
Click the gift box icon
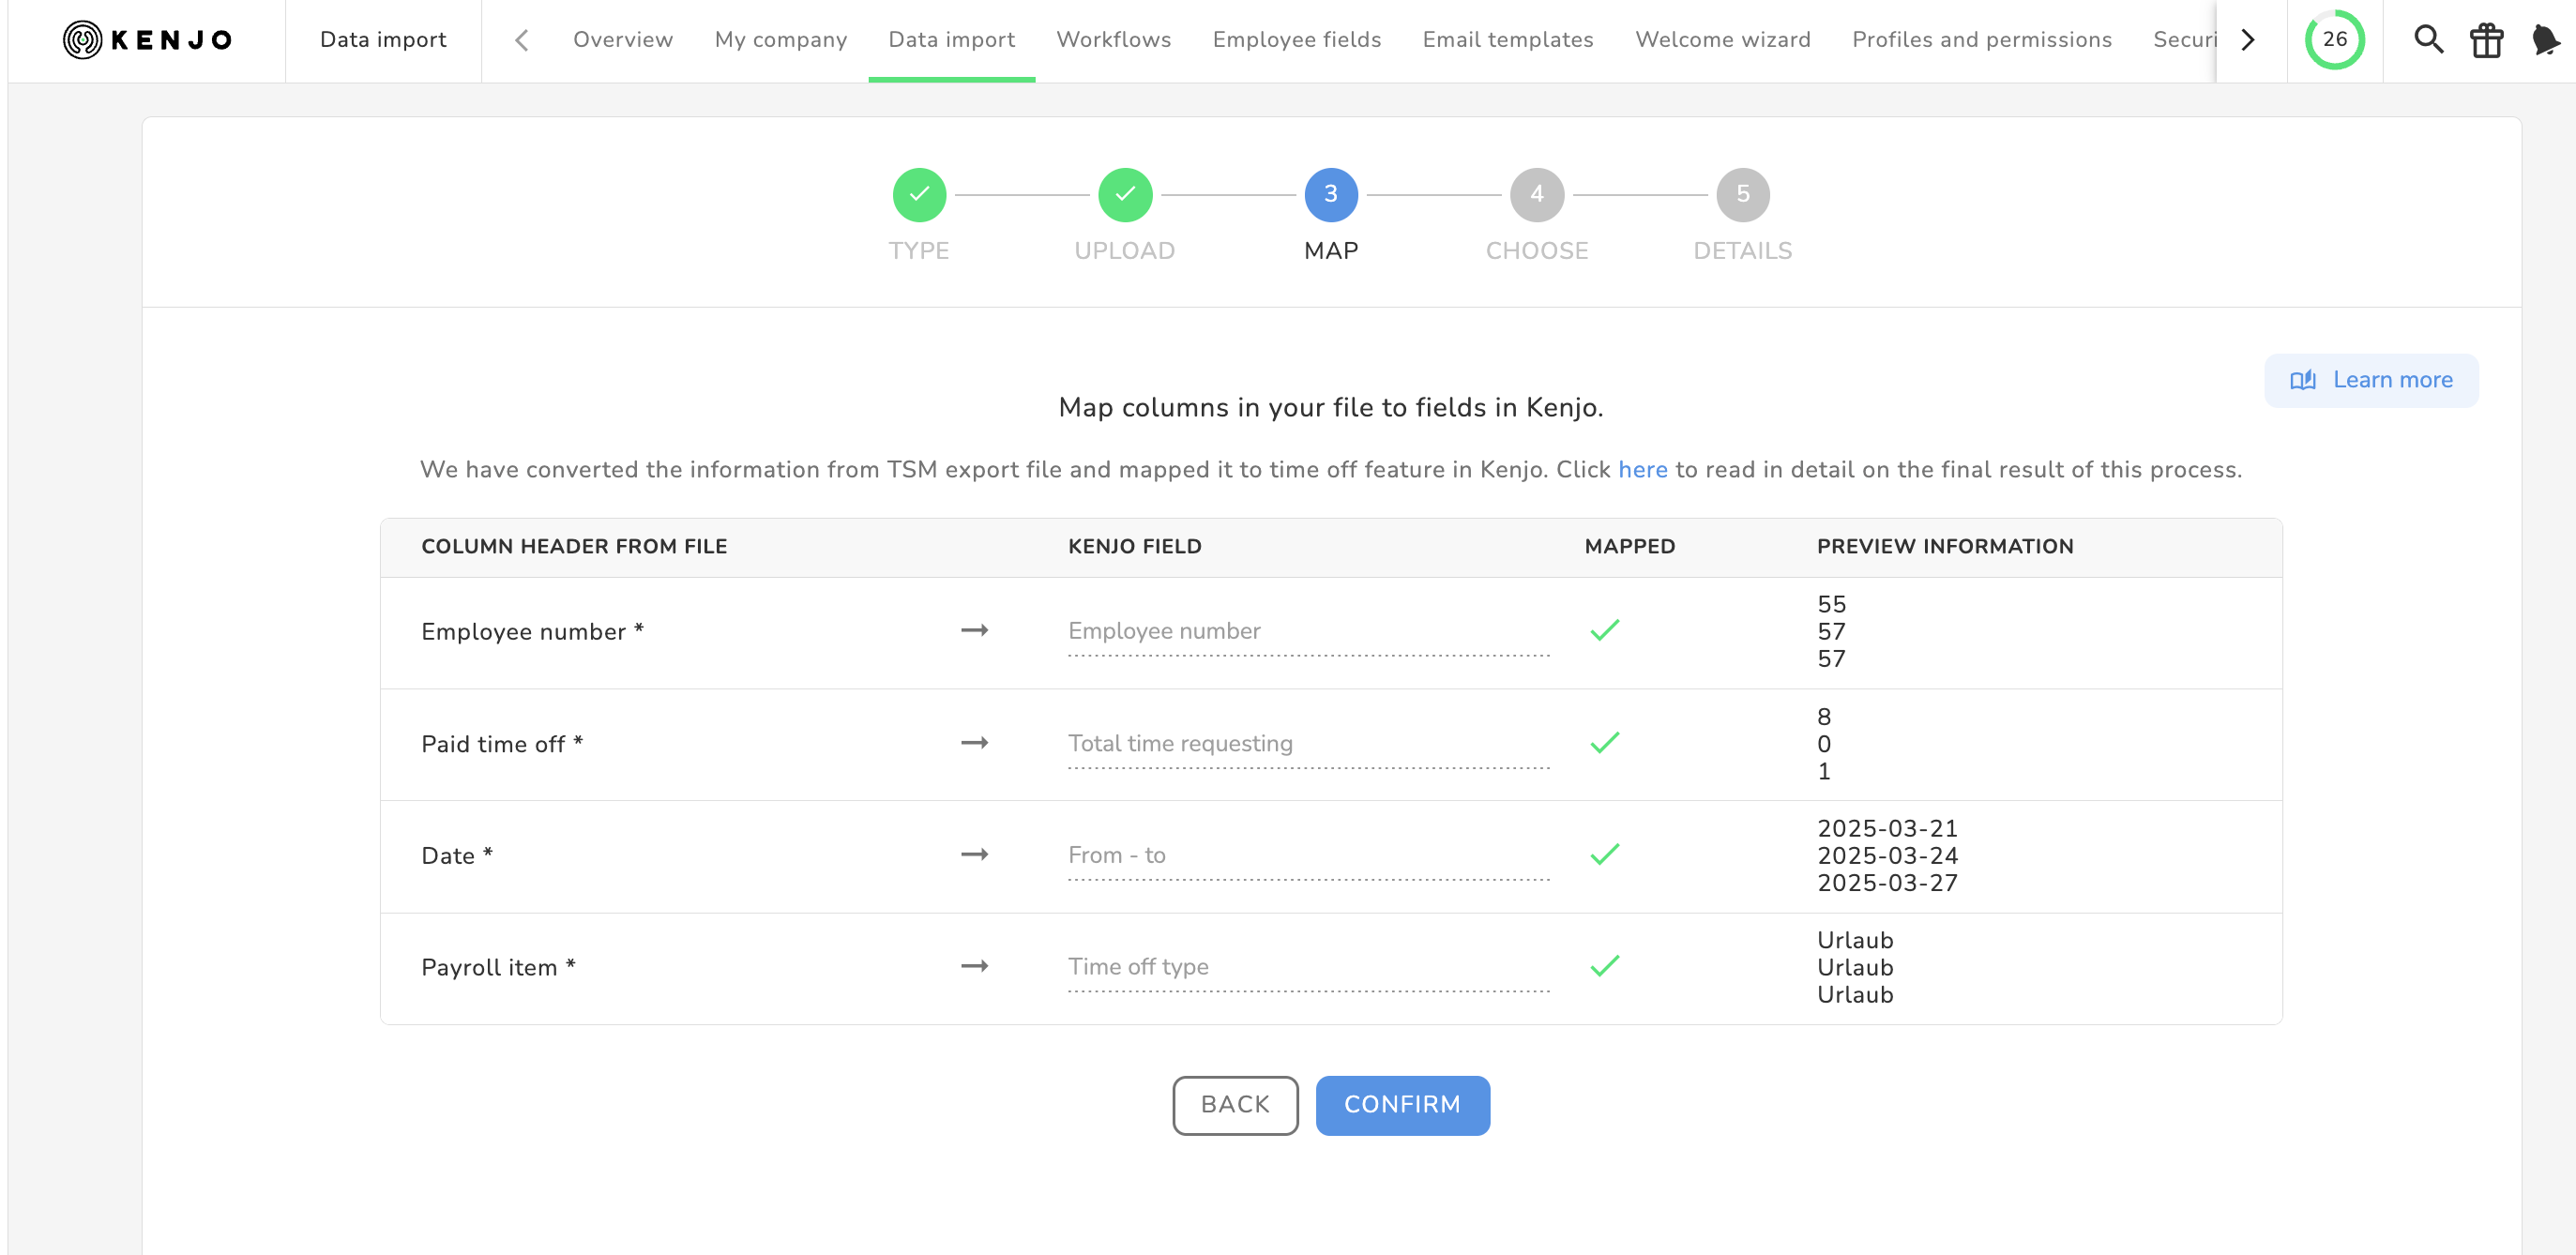pyautogui.click(x=2486, y=40)
